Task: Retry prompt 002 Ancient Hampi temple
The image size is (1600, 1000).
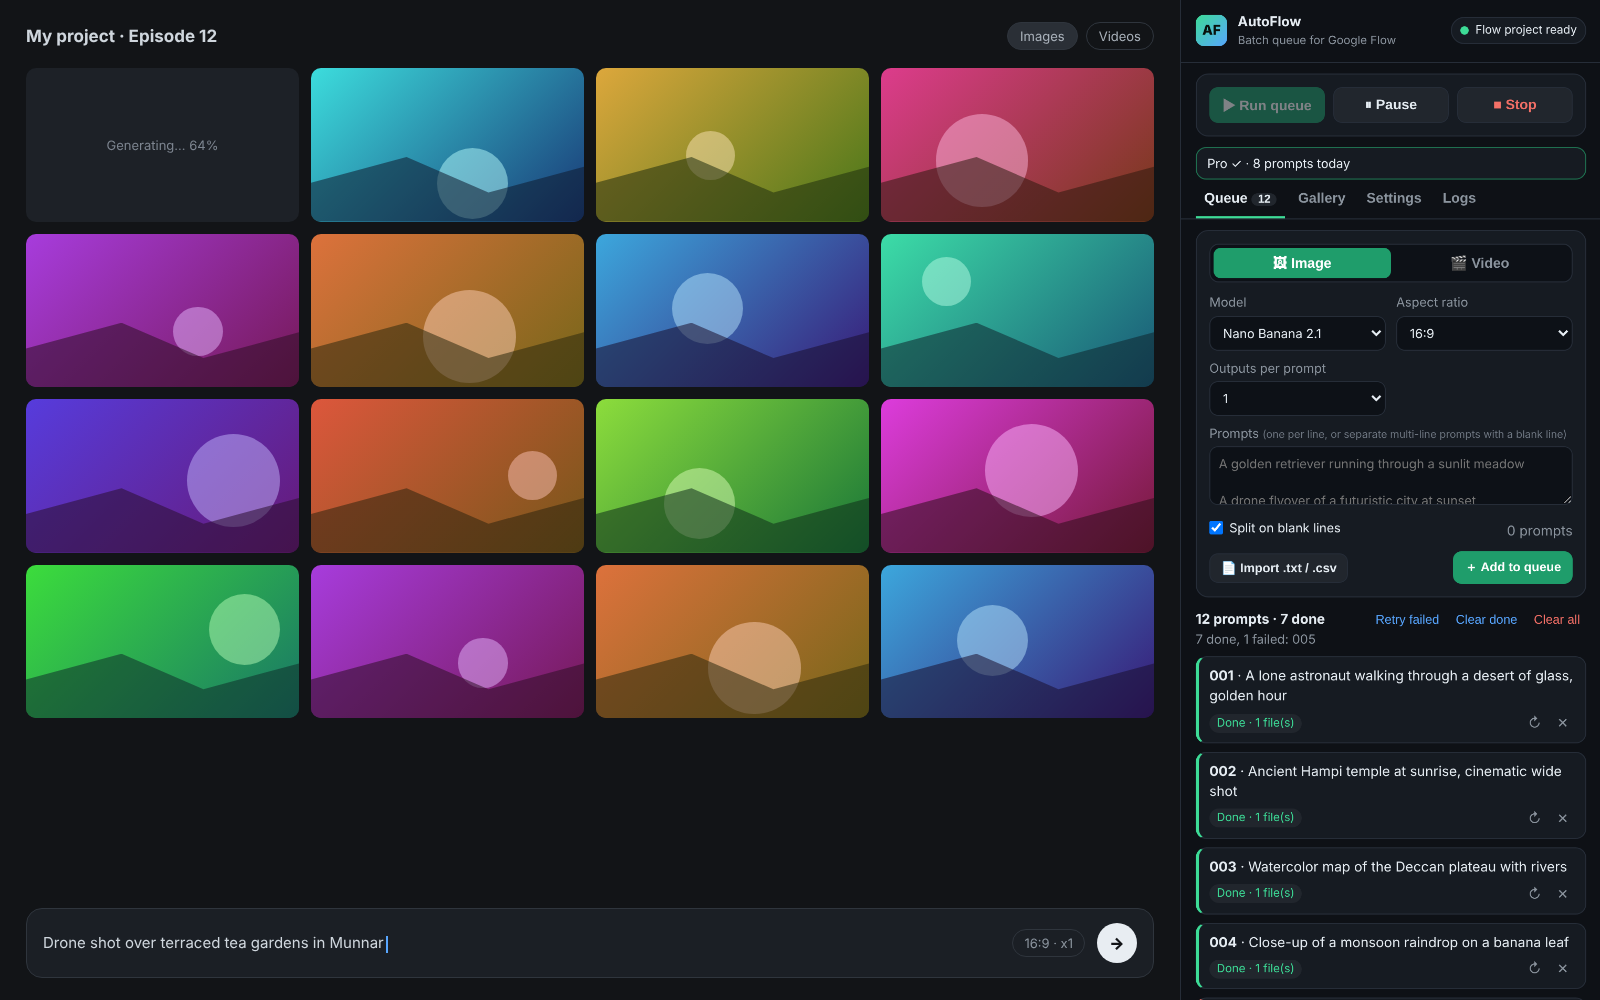Action: point(1534,818)
